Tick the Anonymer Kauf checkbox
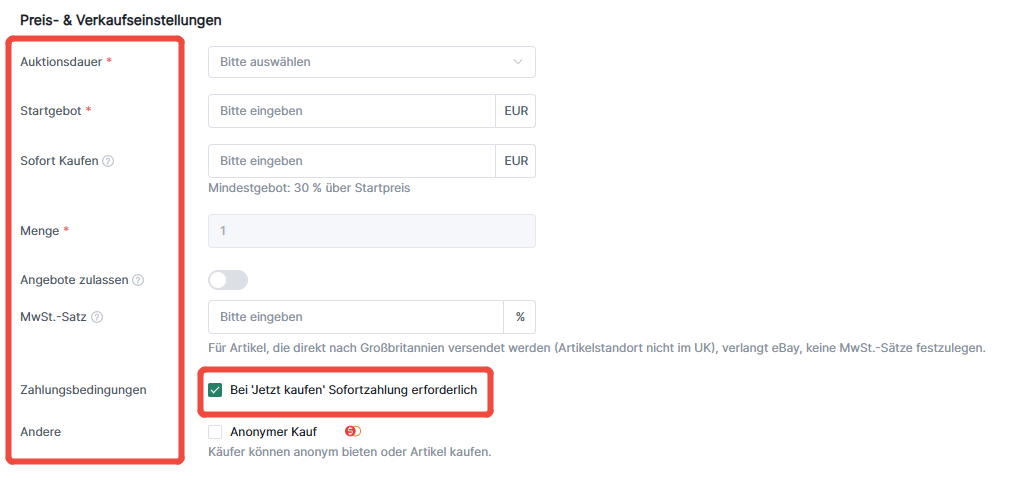This screenshot has width=1033, height=491. pyautogui.click(x=215, y=432)
